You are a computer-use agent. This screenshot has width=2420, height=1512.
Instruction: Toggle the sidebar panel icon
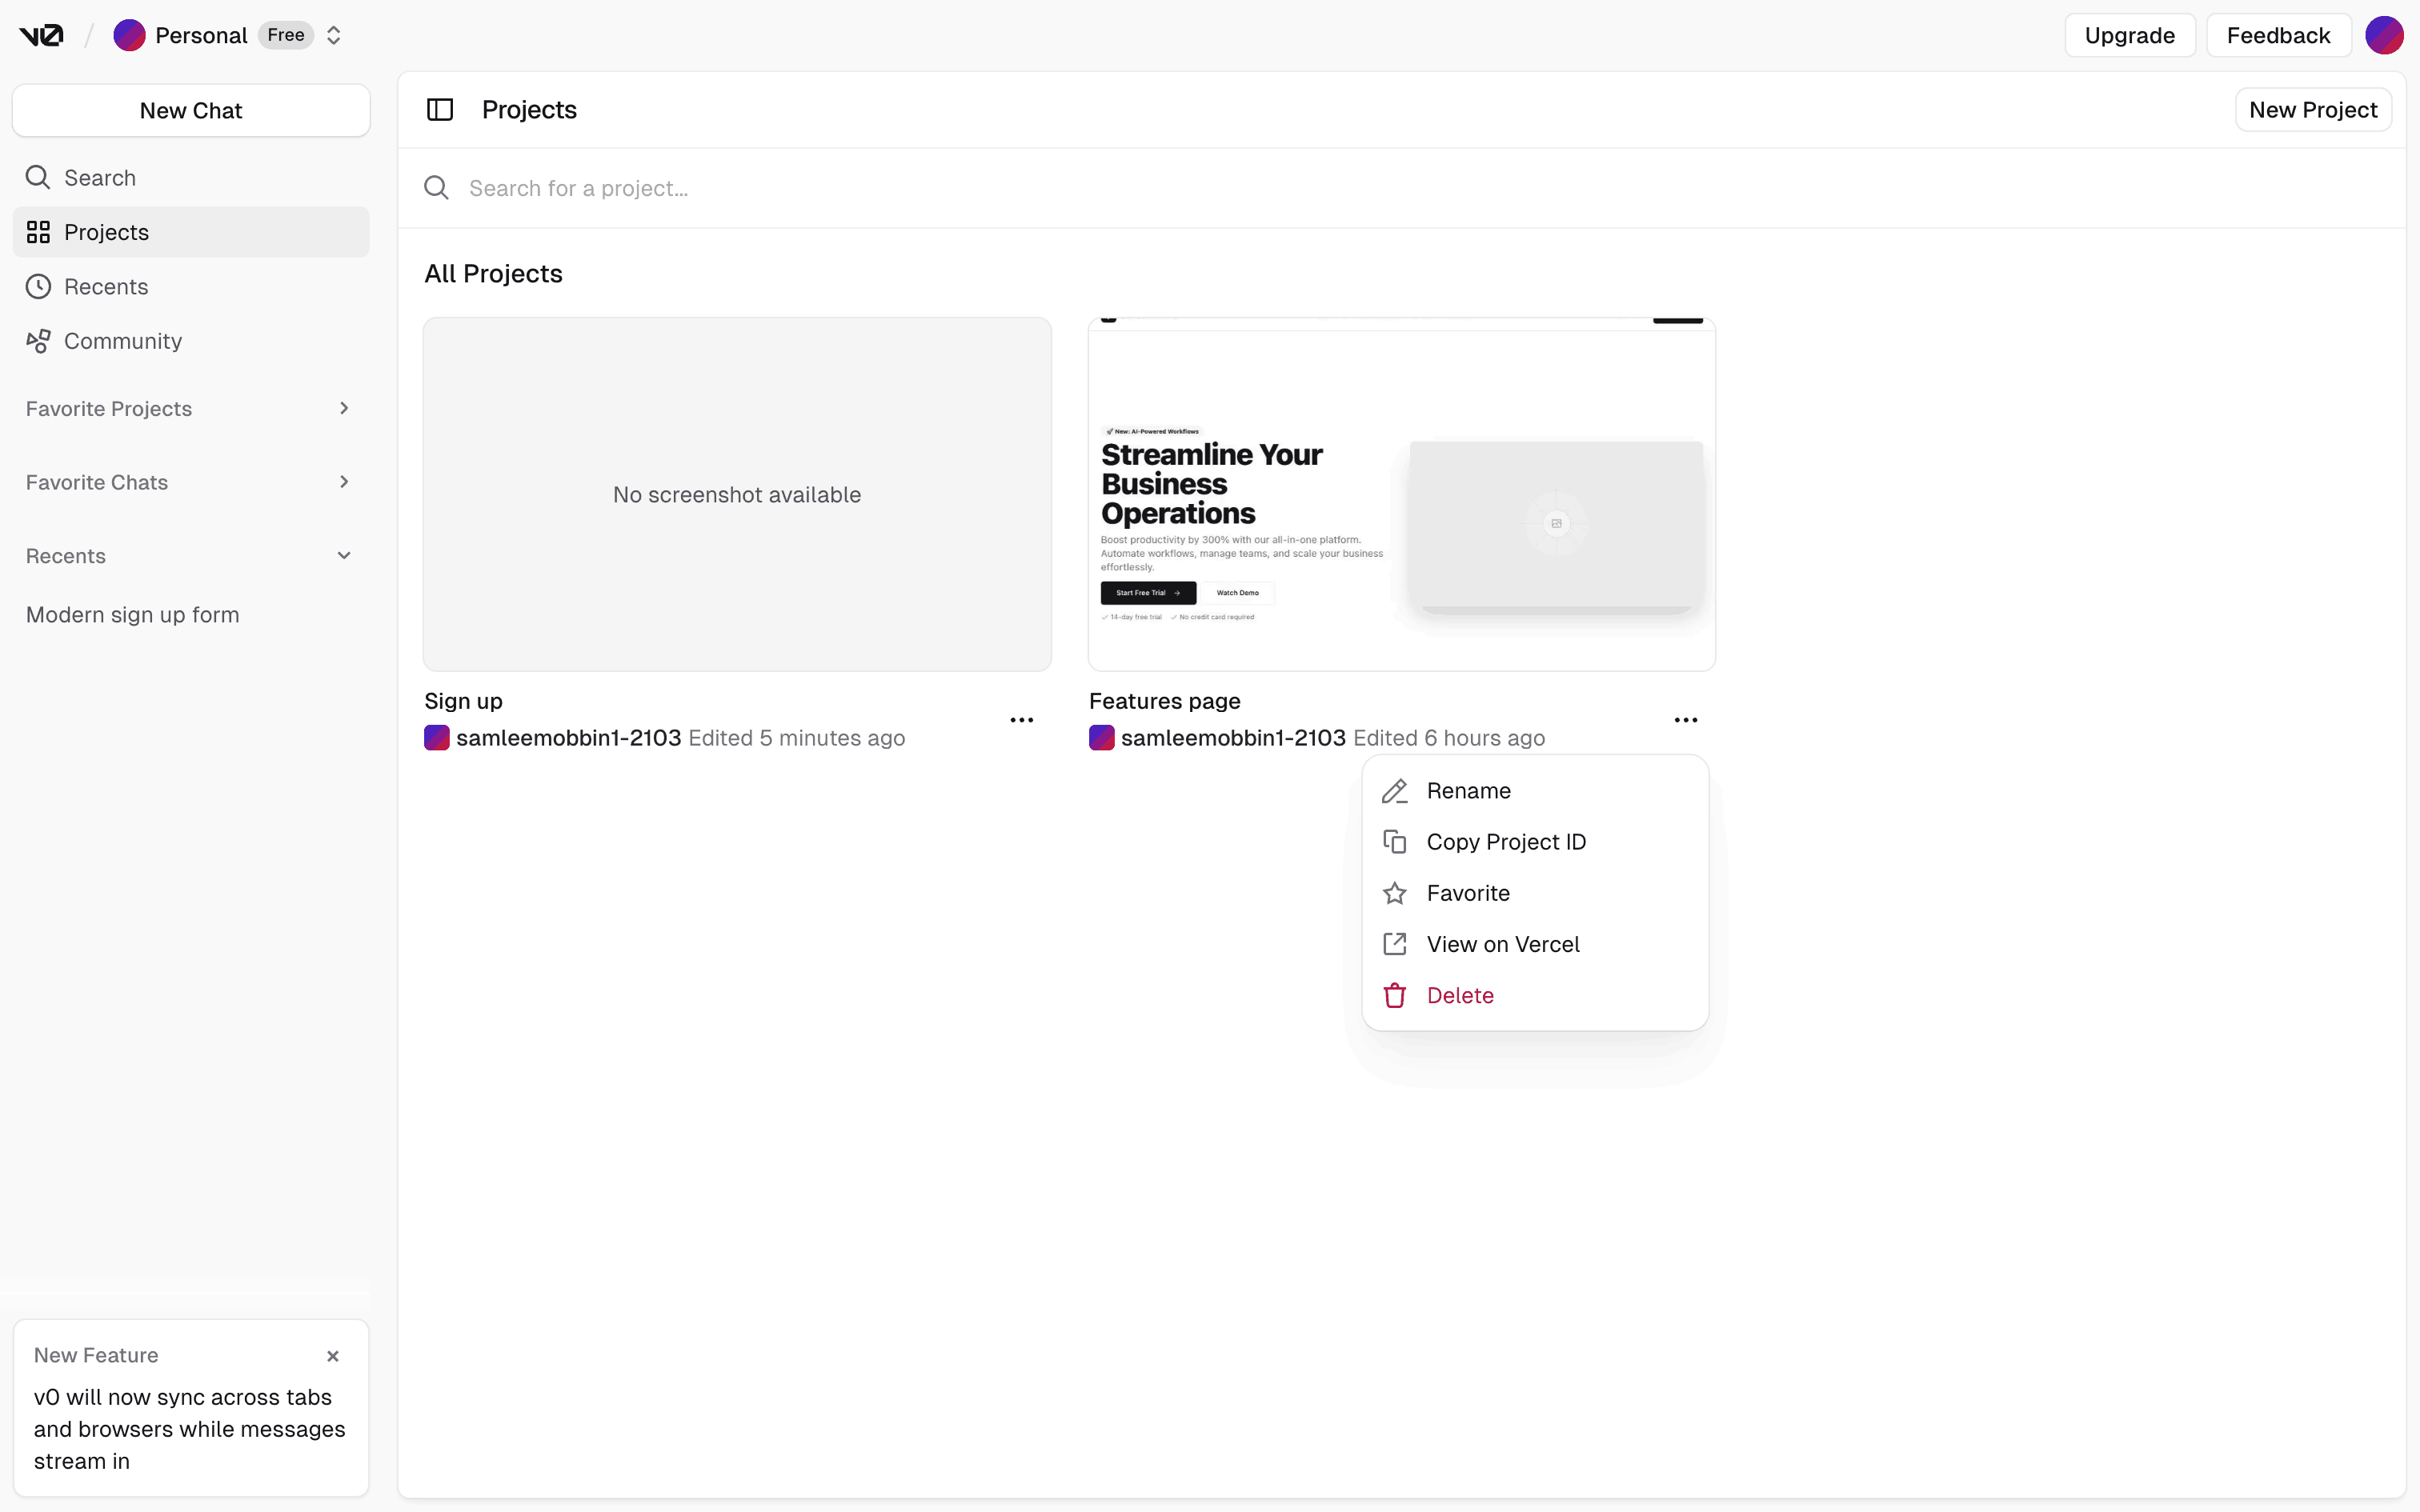(440, 110)
